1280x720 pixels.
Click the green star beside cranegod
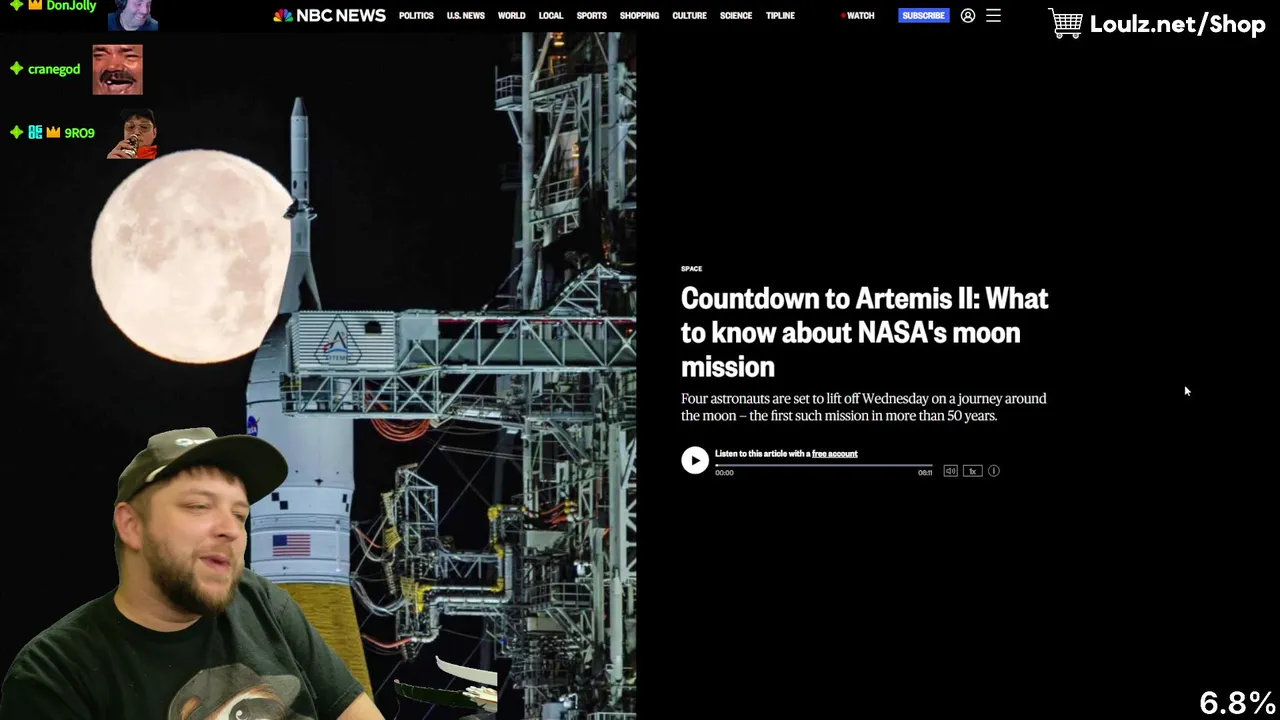pyautogui.click(x=16, y=69)
